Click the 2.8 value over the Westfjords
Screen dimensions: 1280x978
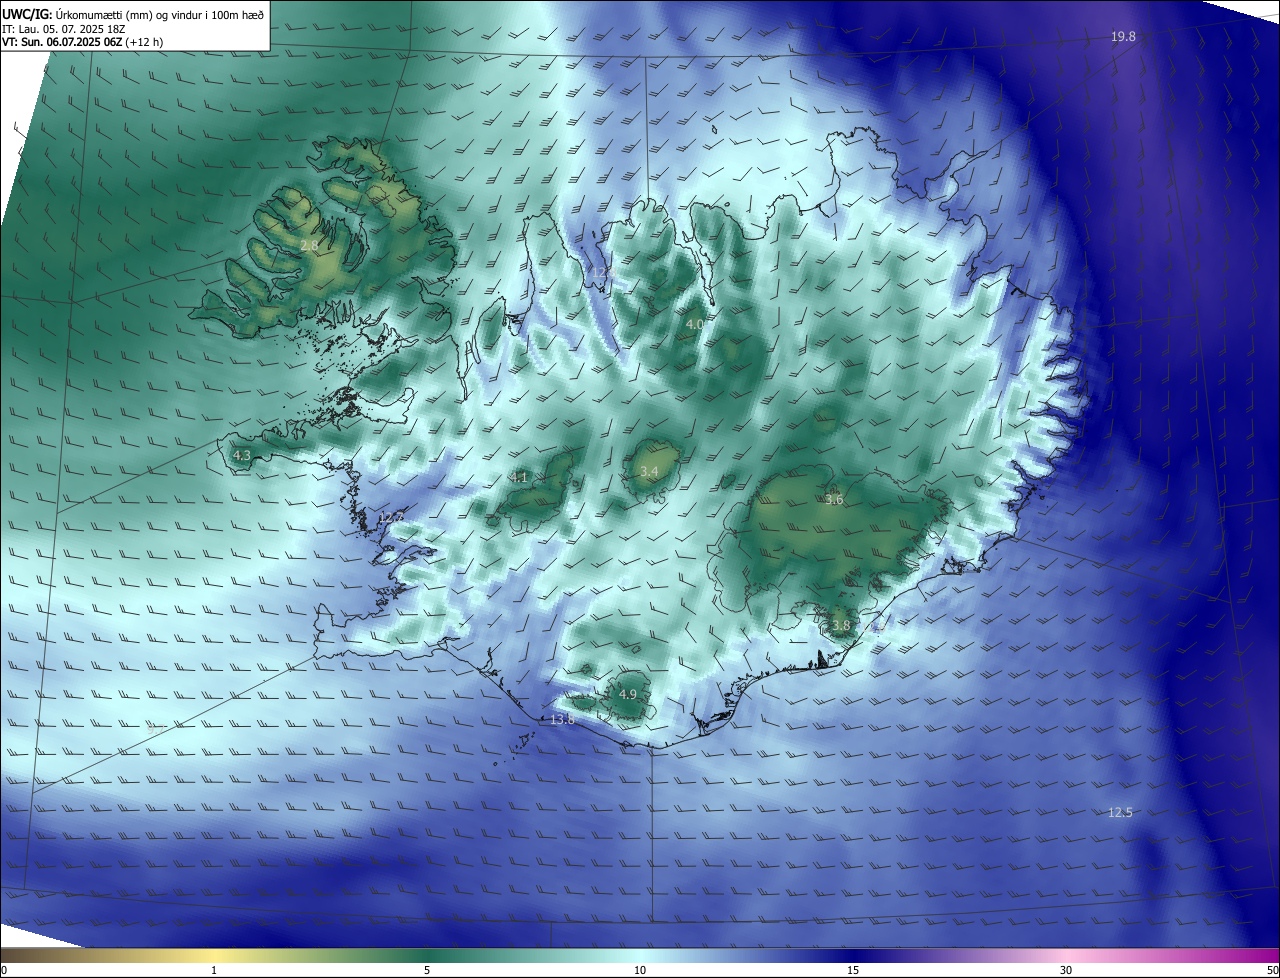tap(309, 245)
